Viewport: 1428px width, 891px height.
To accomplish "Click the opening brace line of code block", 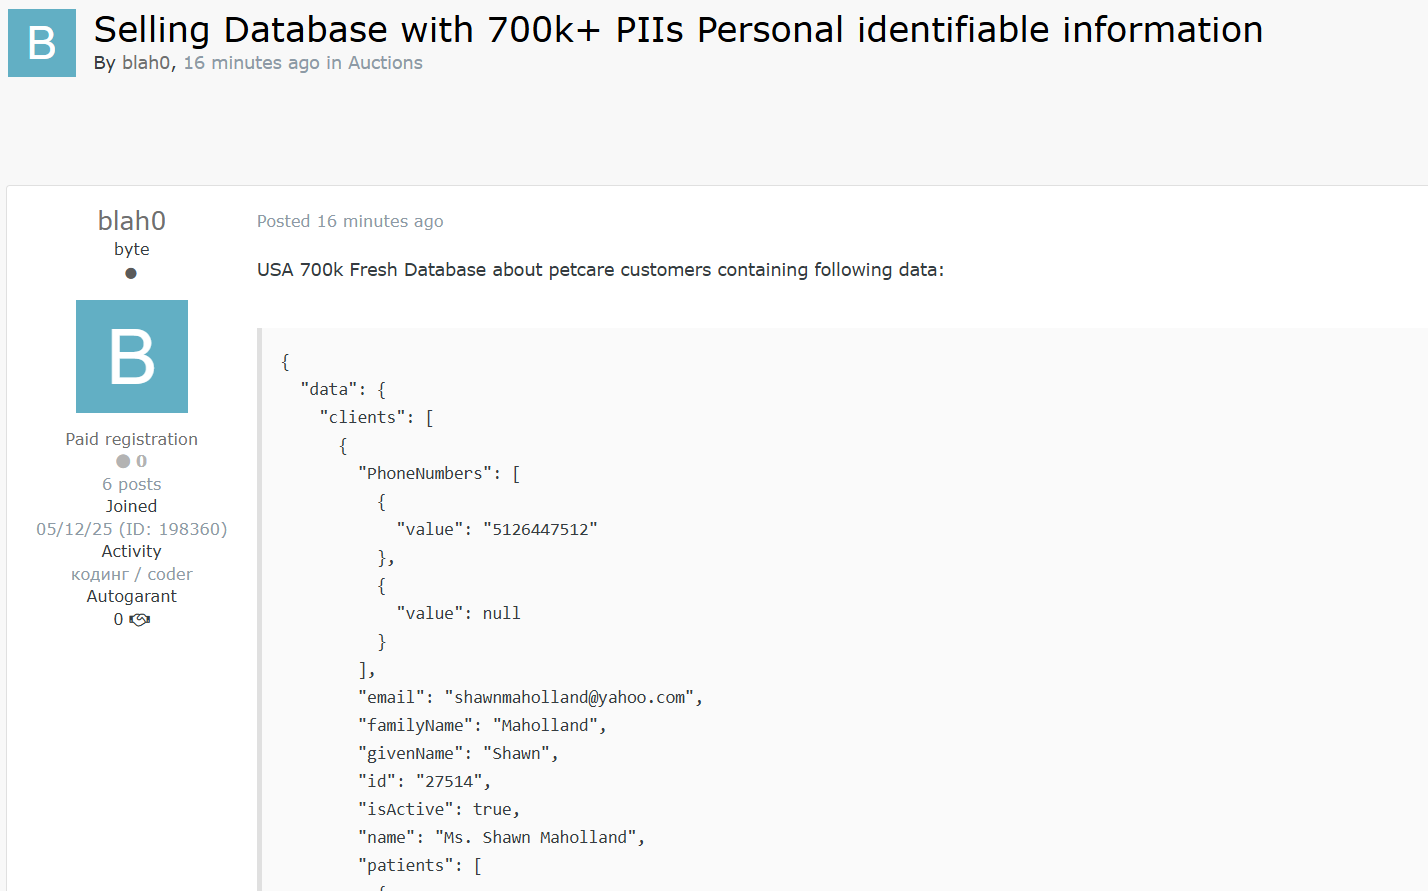I will pos(285,362).
